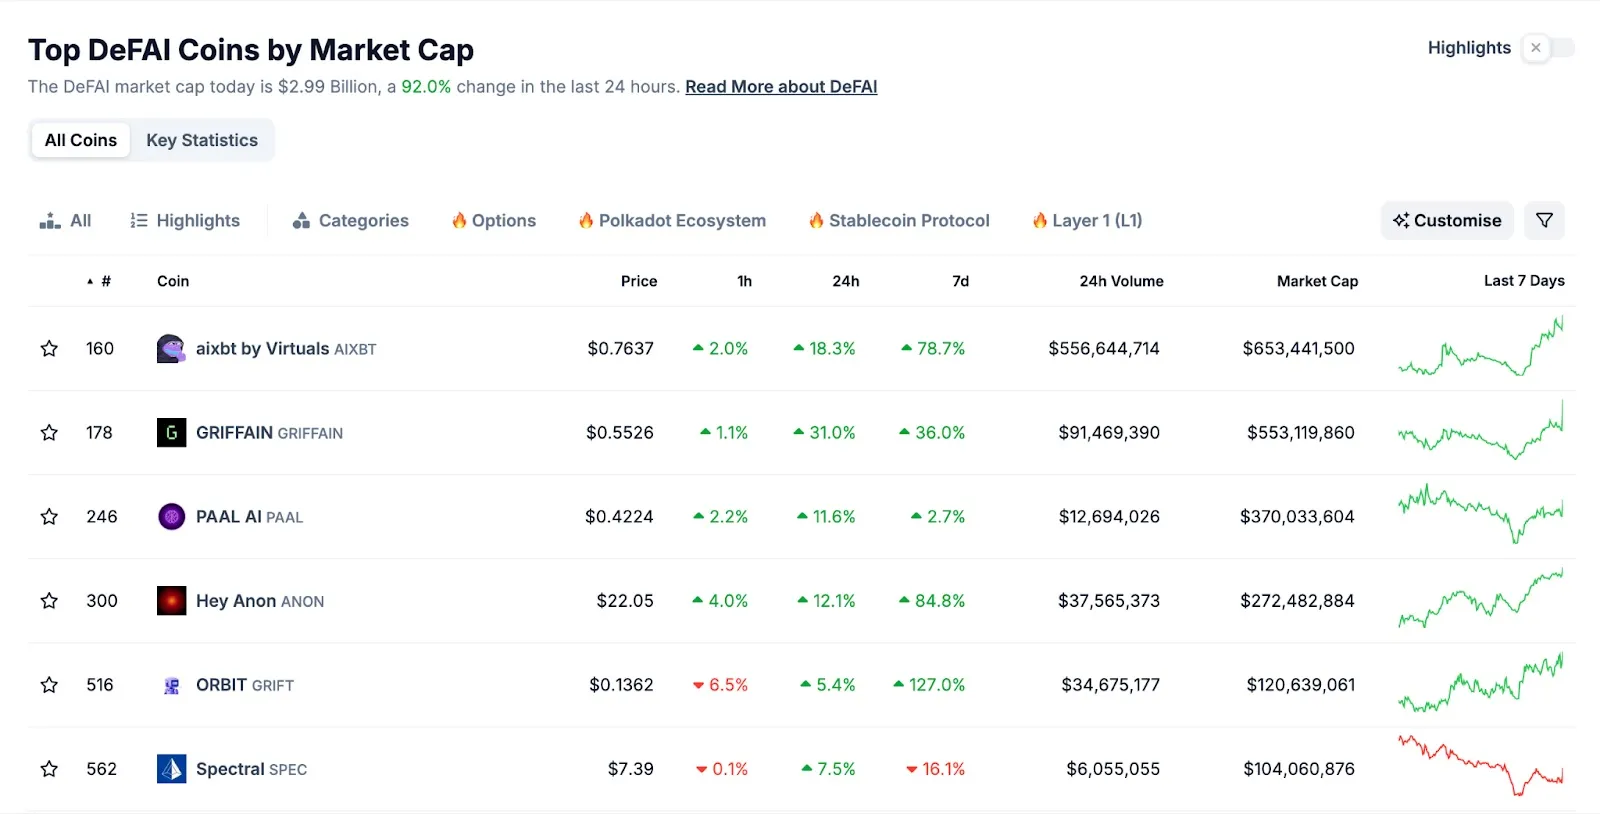
Task: Sort coins by 24h Volume header
Action: tap(1120, 282)
